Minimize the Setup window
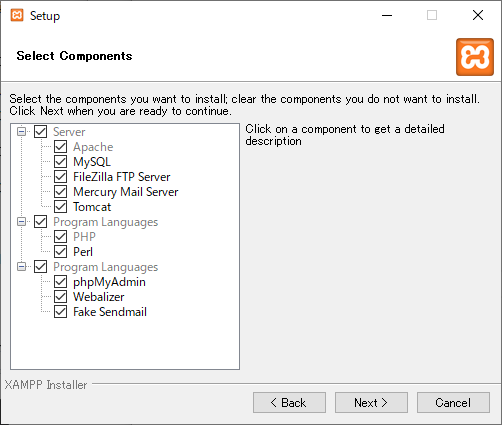 tap(387, 15)
